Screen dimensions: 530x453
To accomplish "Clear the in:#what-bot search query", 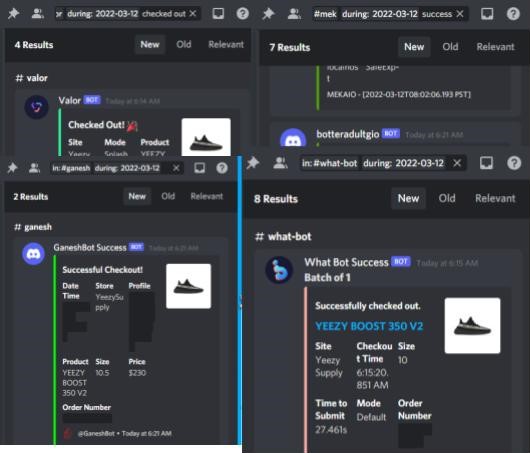I will pyautogui.click(x=457, y=163).
